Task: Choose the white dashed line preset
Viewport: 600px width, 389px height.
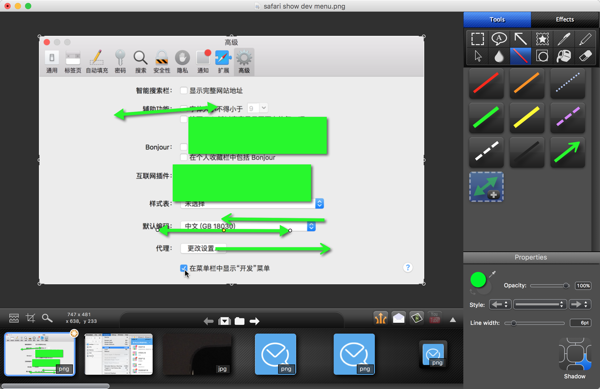Action: (x=486, y=151)
